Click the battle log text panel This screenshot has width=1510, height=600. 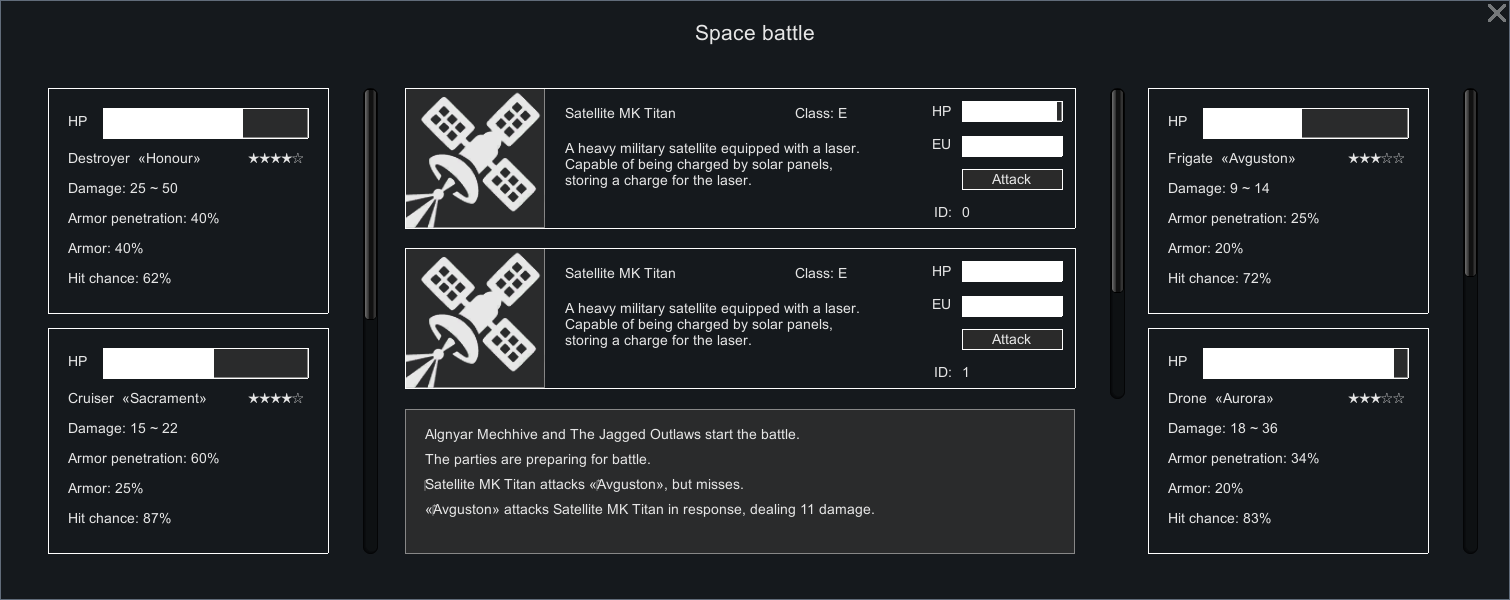click(740, 481)
